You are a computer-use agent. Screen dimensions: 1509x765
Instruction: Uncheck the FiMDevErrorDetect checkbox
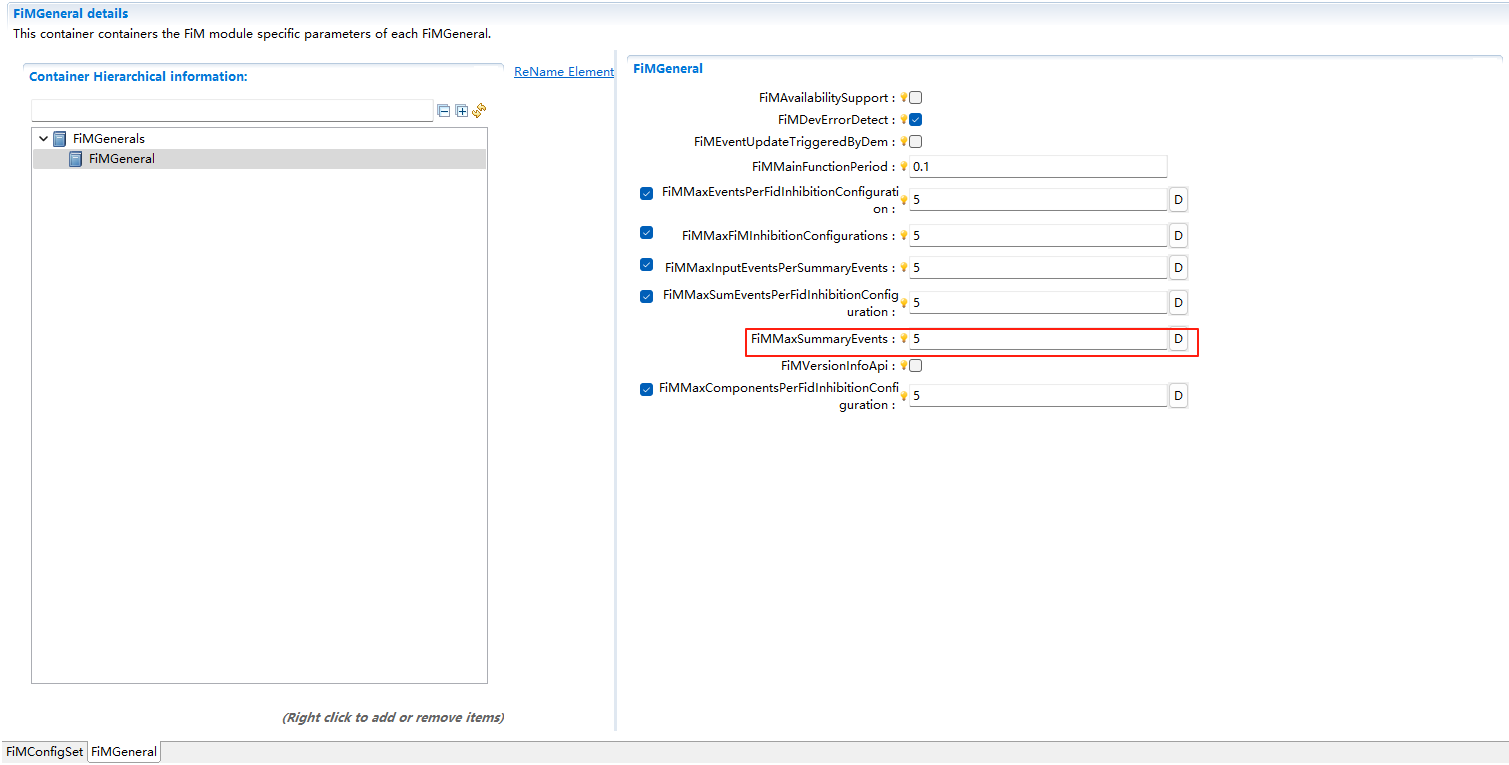point(915,119)
